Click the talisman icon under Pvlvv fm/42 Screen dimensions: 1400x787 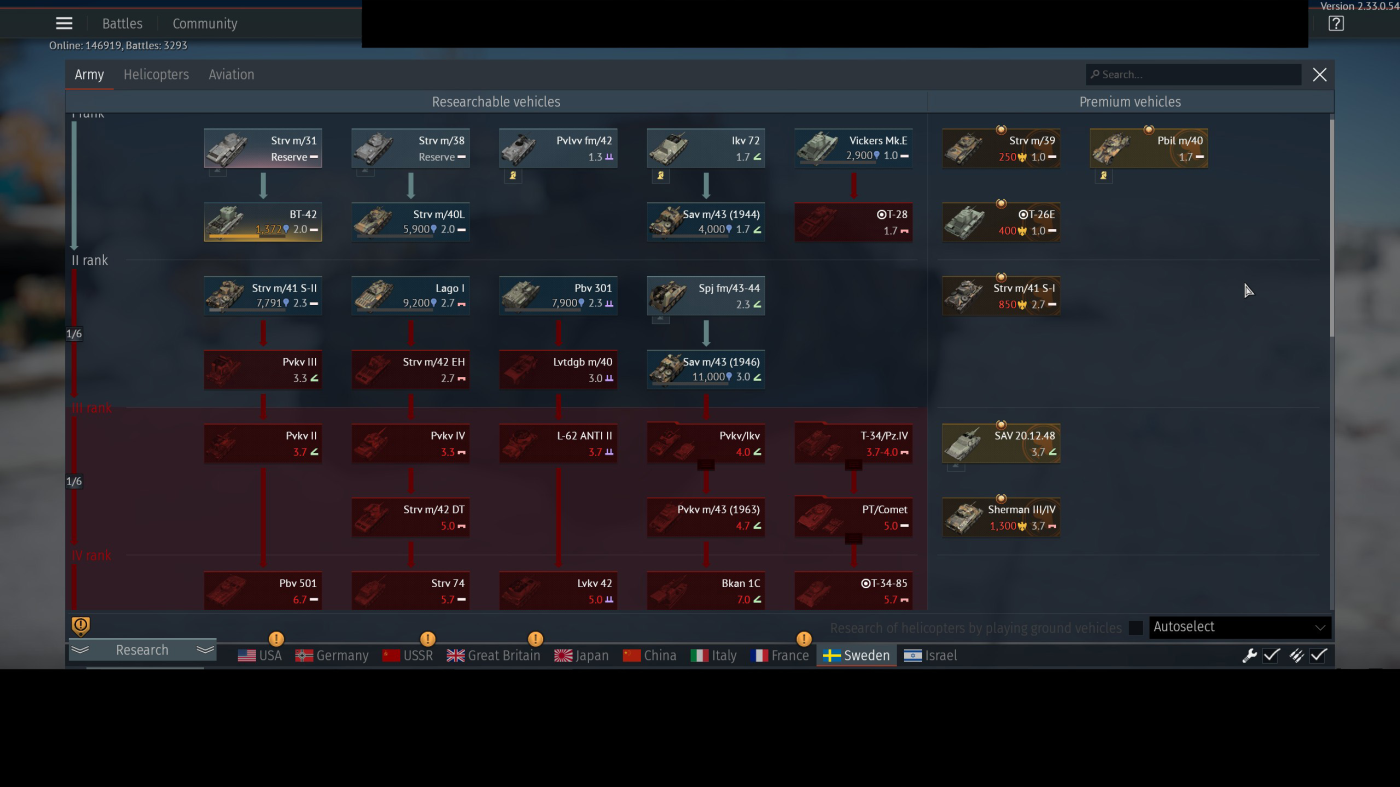pyautogui.click(x=513, y=175)
